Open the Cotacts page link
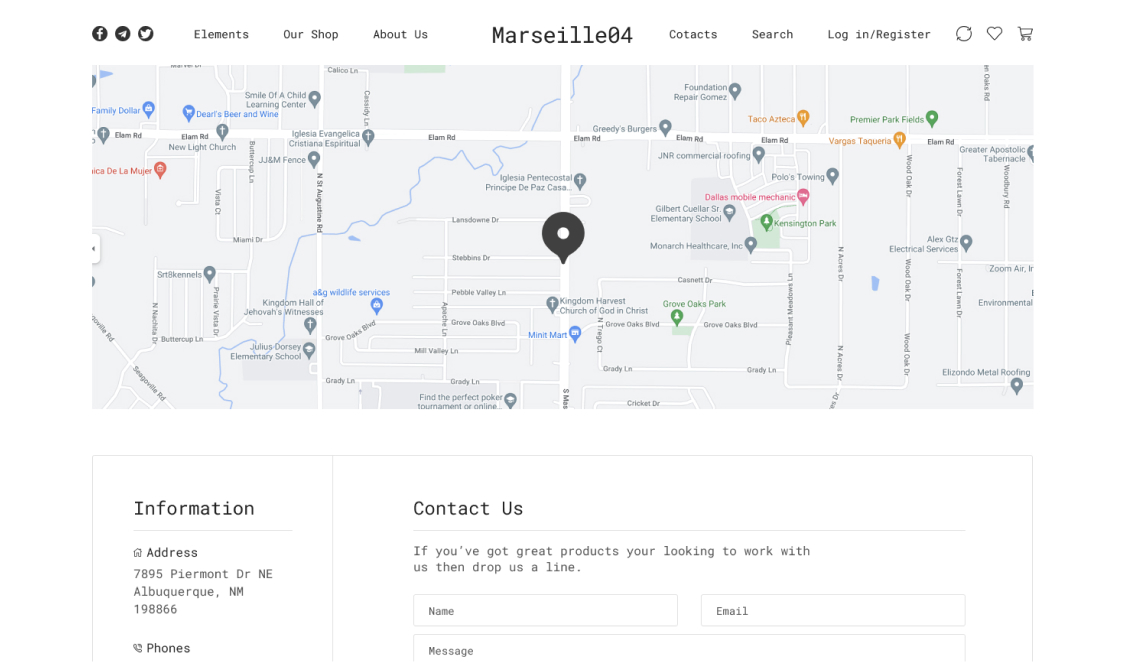The width and height of the screenshot is (1125, 662). click(x=693, y=34)
